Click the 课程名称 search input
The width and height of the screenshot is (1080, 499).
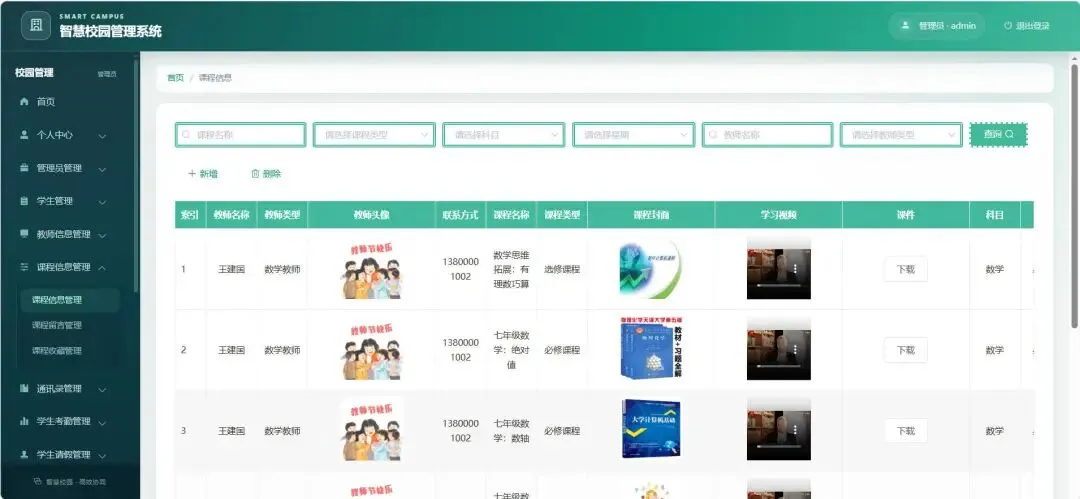click(240, 135)
